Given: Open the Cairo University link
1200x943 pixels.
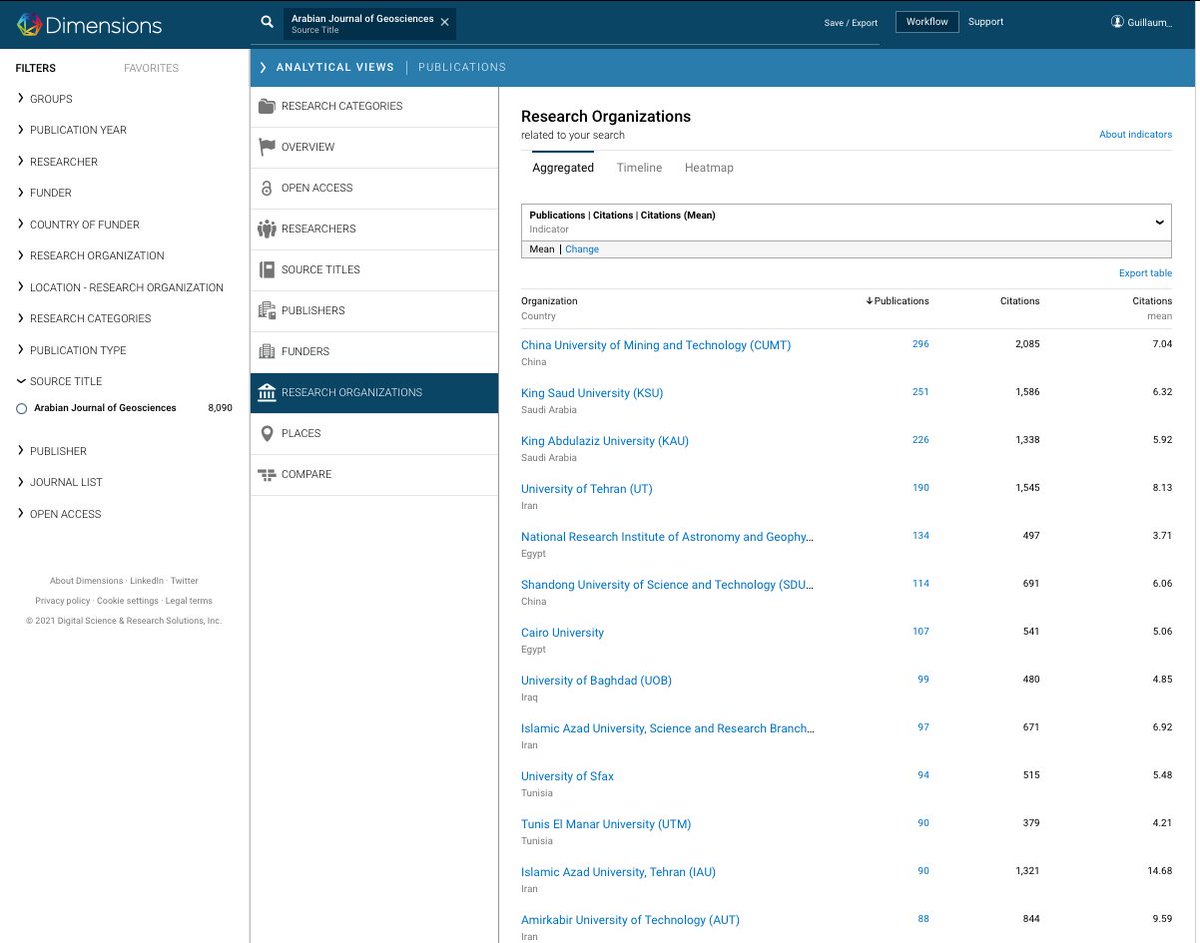Looking at the screenshot, I should click(x=562, y=633).
